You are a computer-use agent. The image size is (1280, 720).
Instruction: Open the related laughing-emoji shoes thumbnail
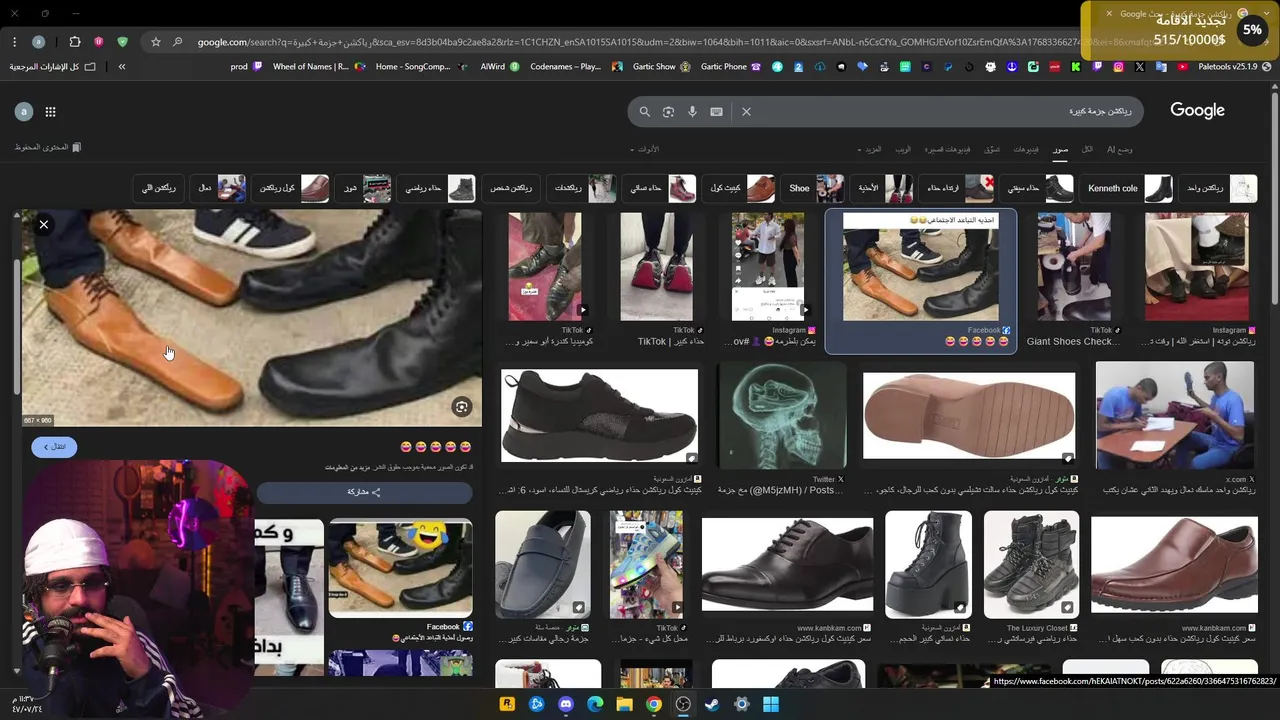(x=400, y=569)
